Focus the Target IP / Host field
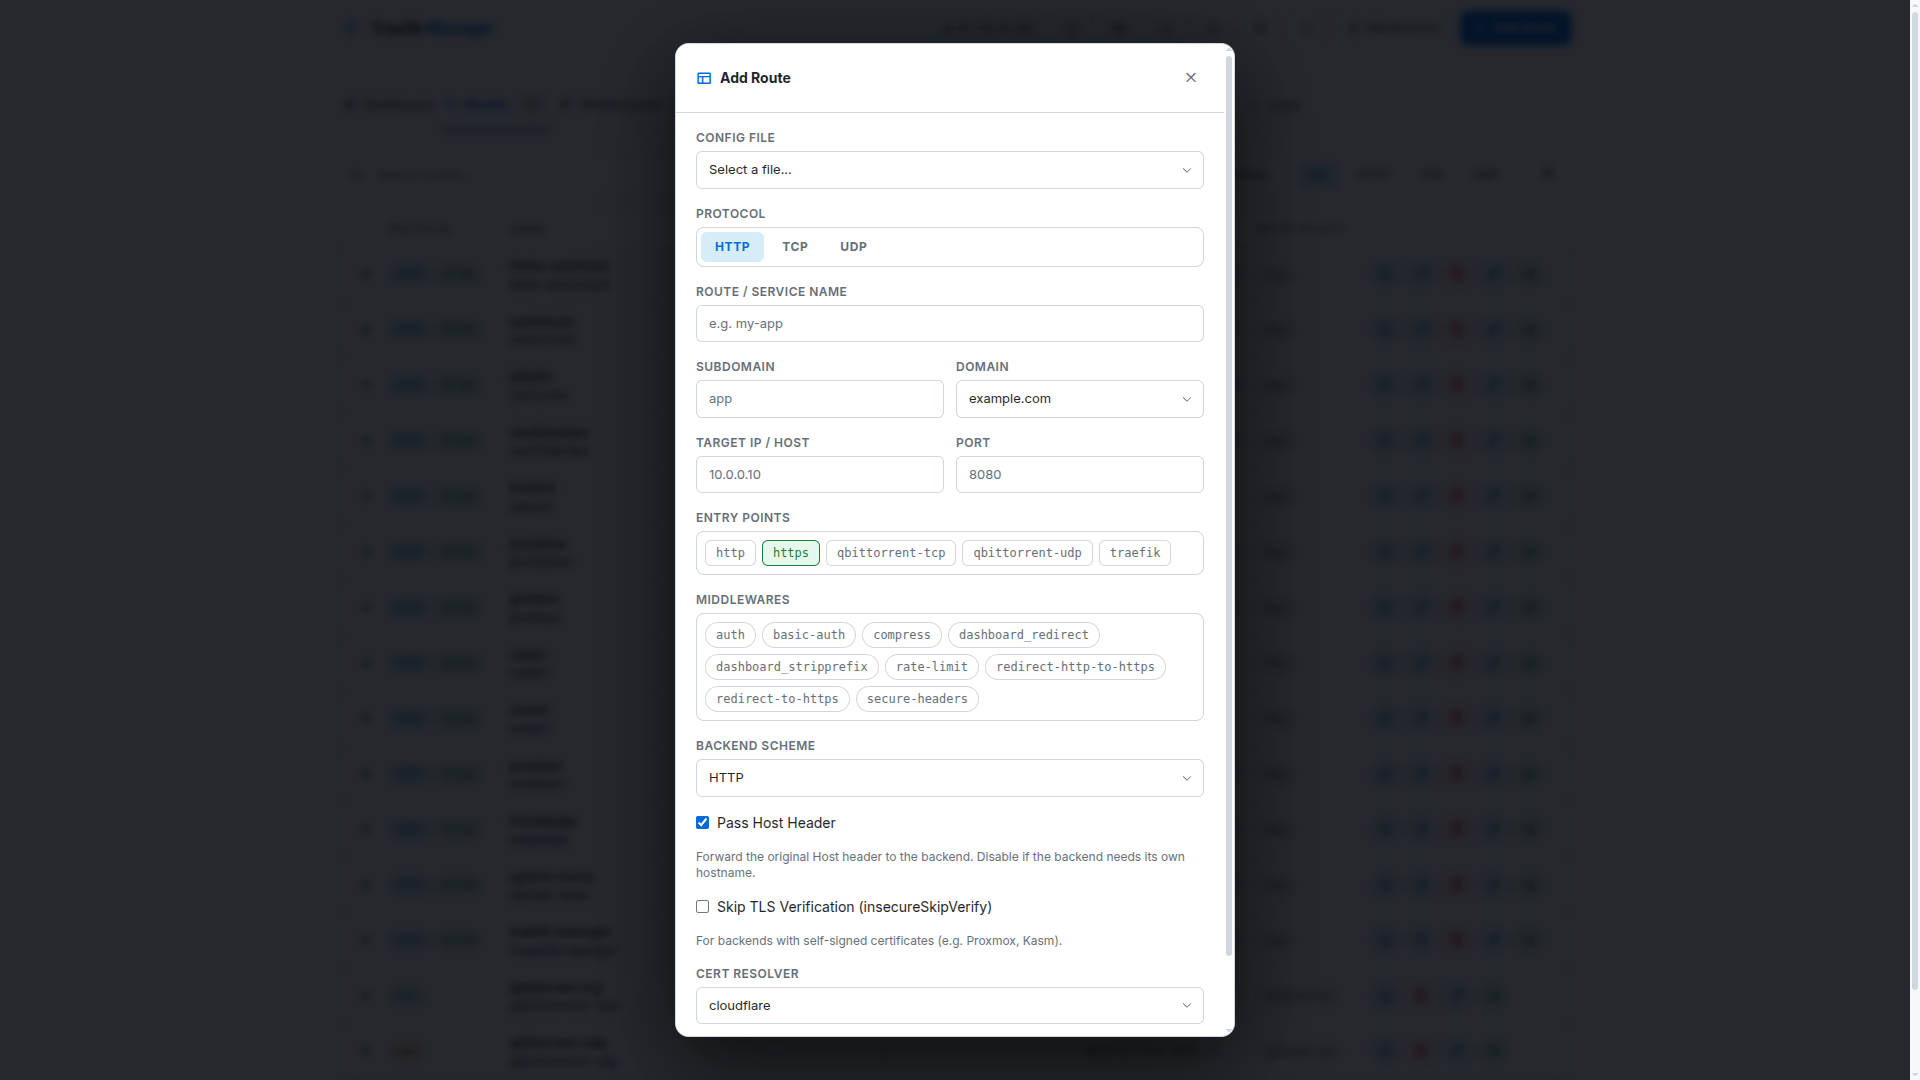The image size is (1920, 1080). click(x=819, y=475)
